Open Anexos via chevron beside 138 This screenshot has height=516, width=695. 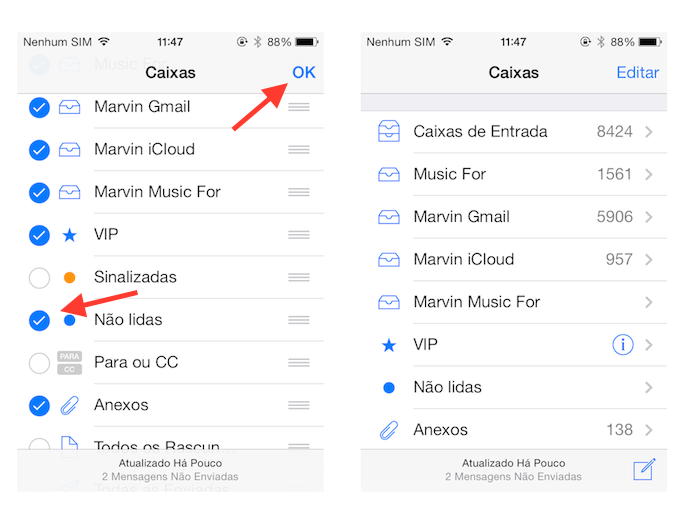point(649,430)
